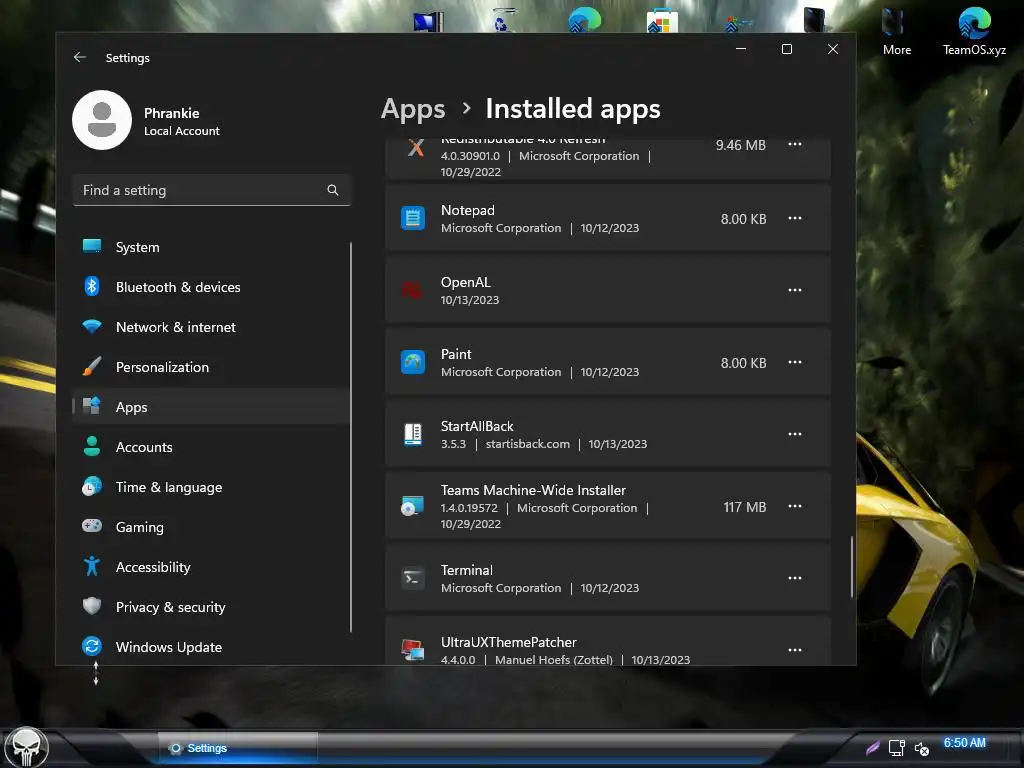
Task: Click the network tray icon
Action: (897, 748)
